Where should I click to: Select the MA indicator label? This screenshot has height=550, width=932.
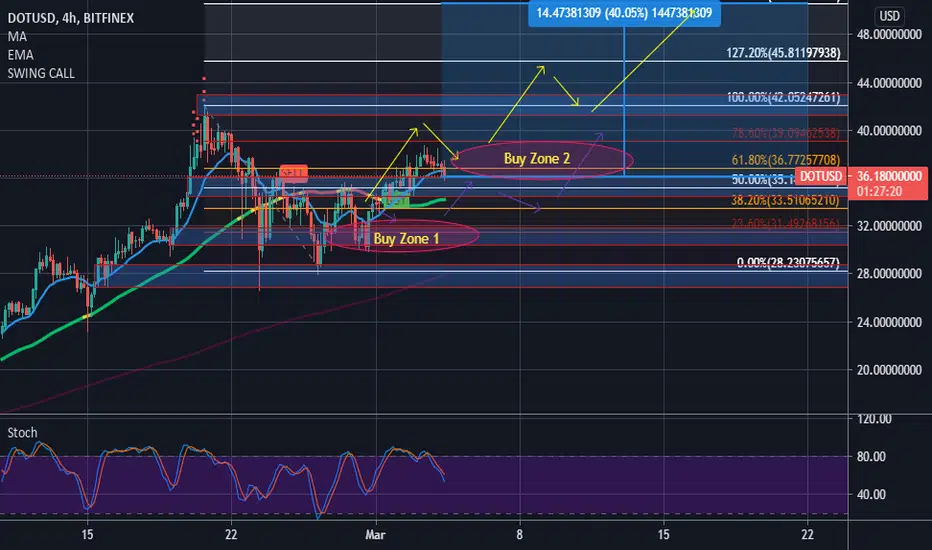point(17,37)
